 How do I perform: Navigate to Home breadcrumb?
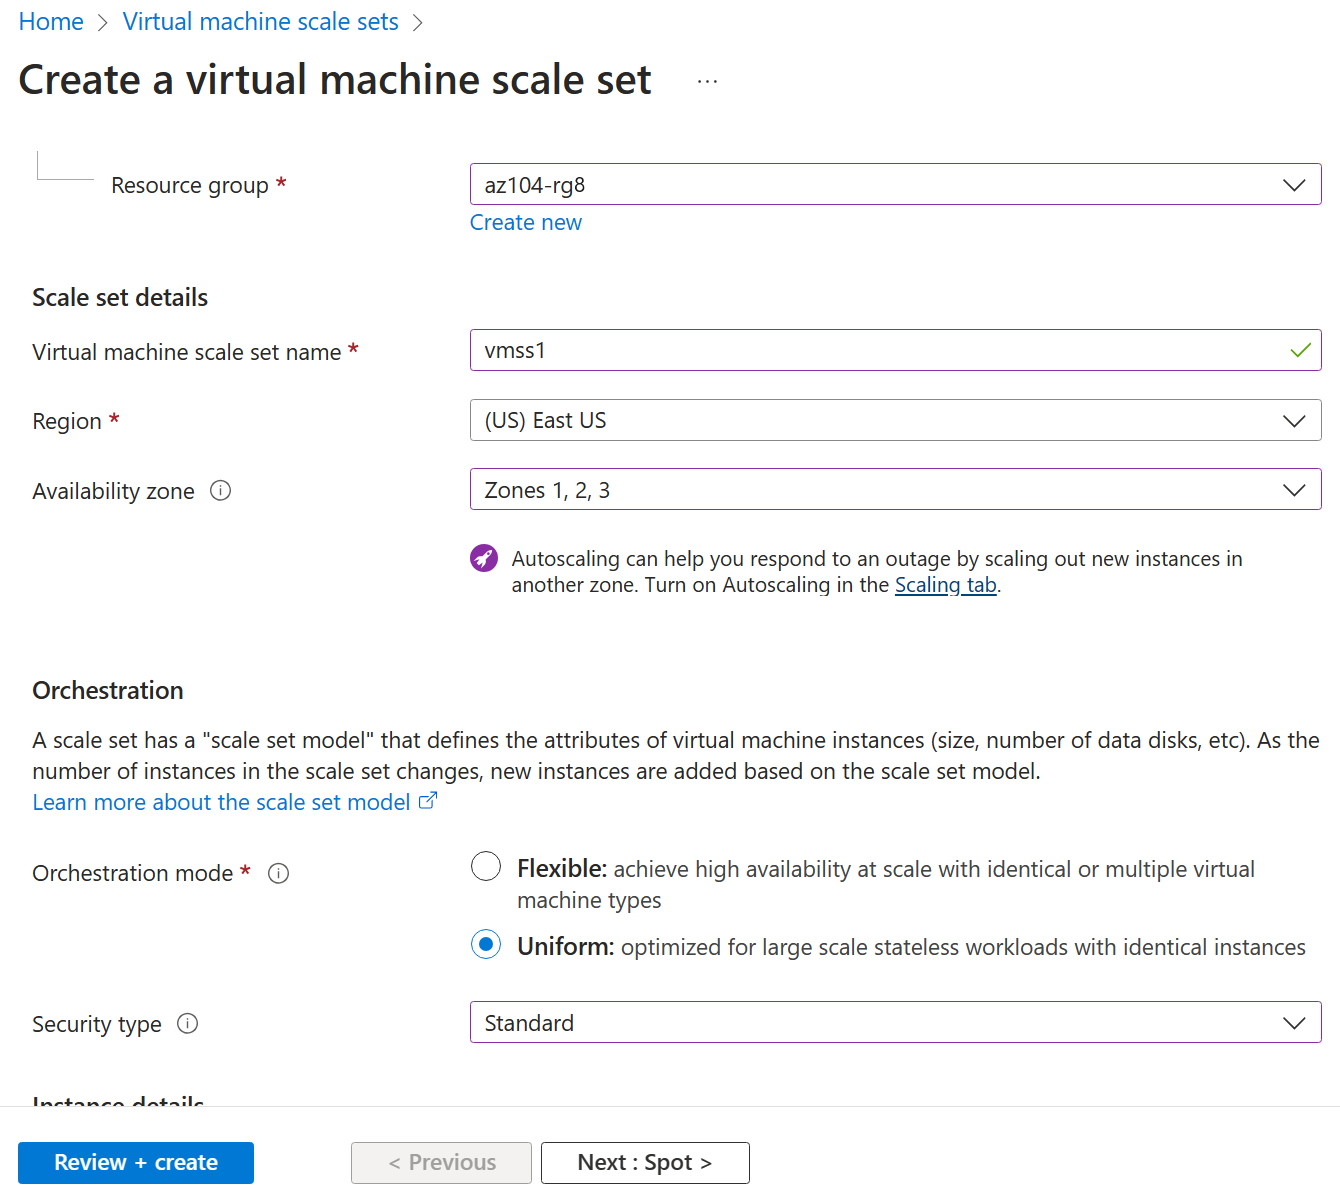tap(51, 21)
